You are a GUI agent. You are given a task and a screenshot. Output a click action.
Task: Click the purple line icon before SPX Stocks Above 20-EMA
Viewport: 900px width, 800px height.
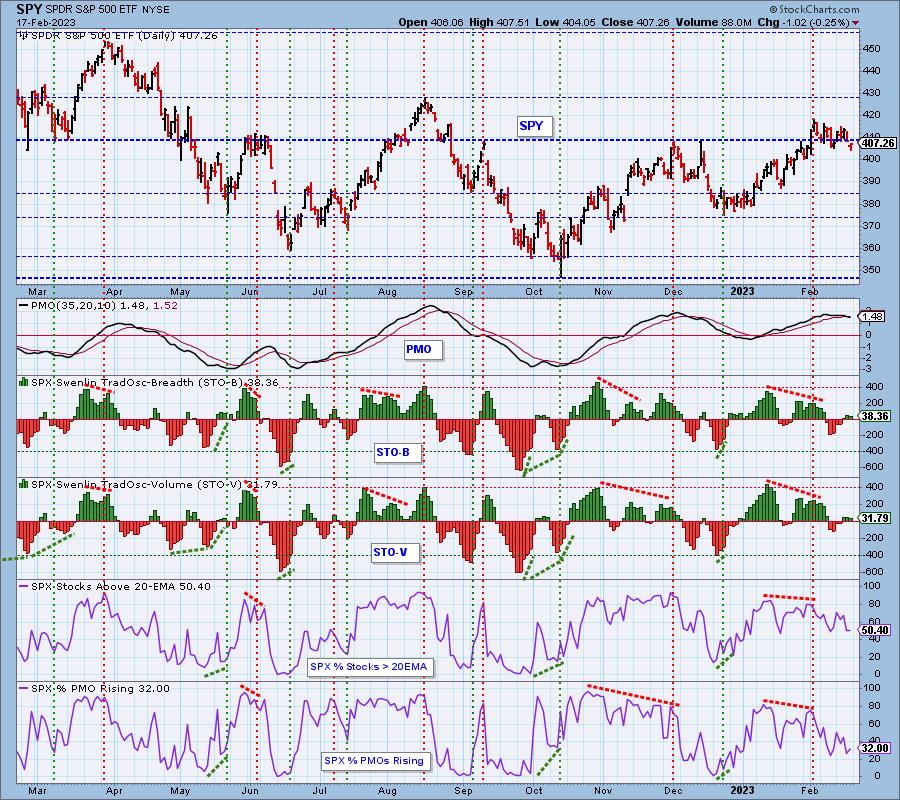24,587
